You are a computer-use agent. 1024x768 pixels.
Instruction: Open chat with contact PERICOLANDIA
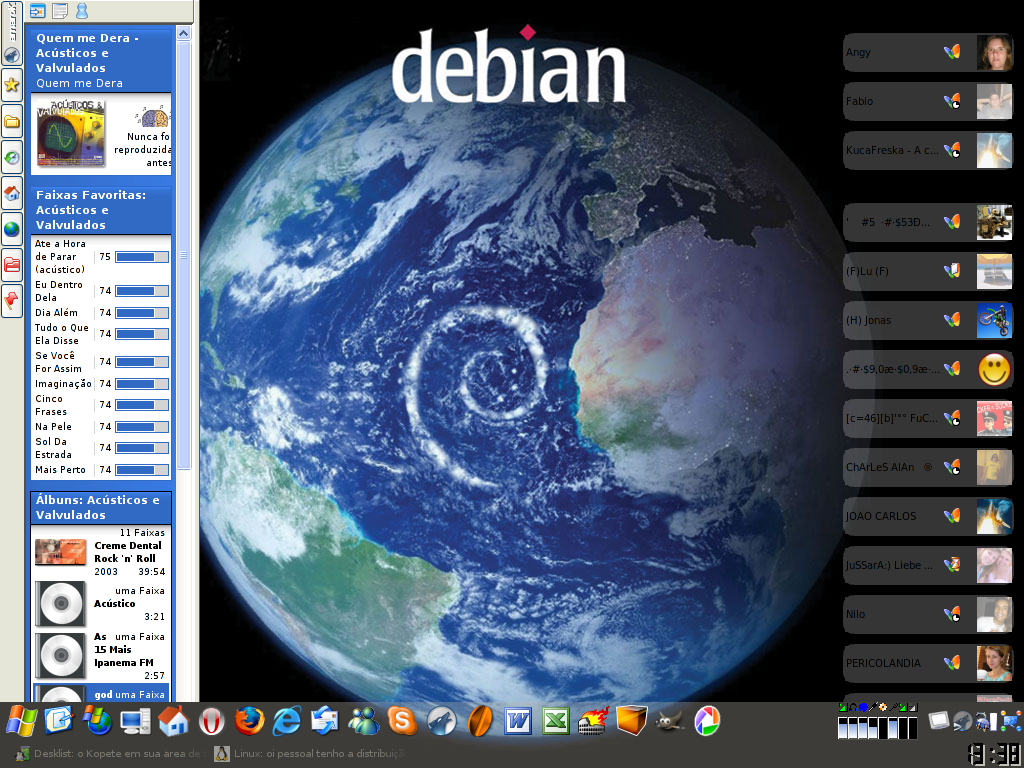pos(928,663)
